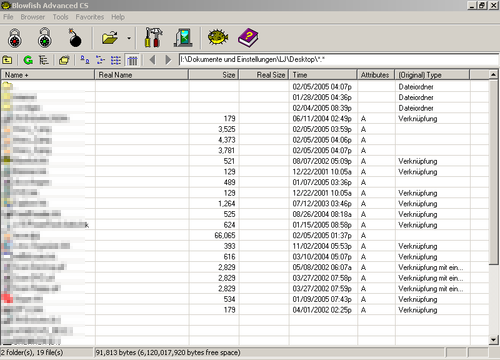Click the status text 2 folder(s), 19 file(s)

tap(32, 352)
